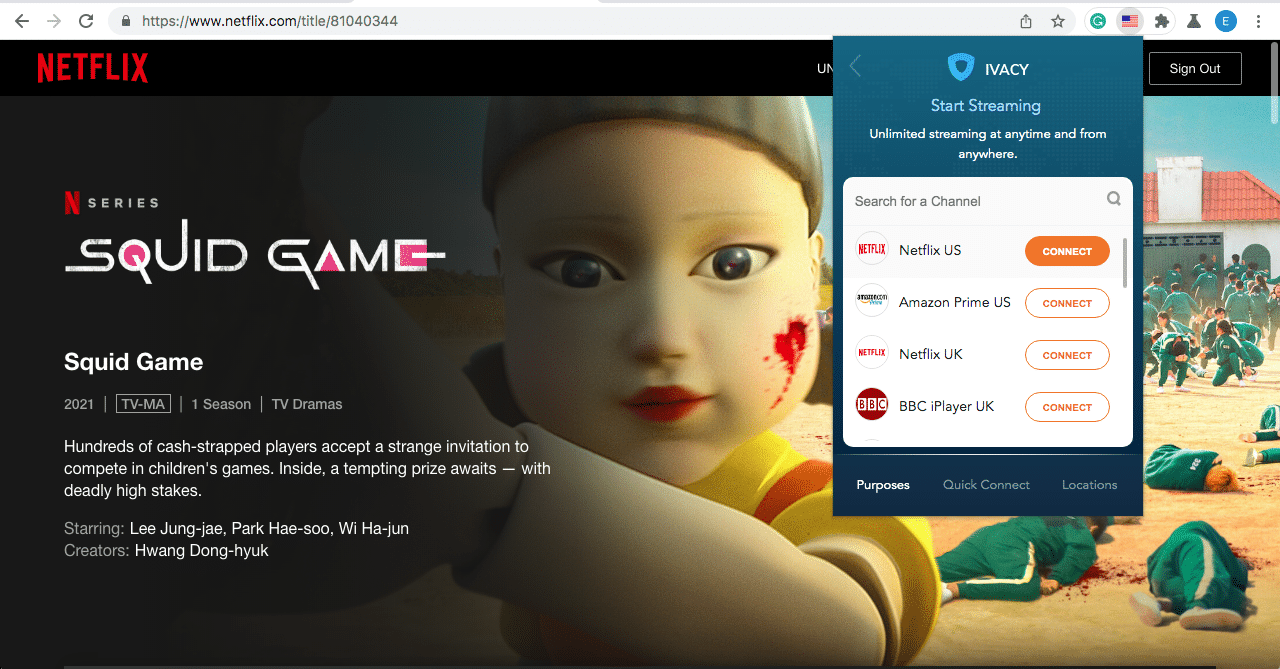The height and width of the screenshot is (669, 1280).
Task: Click the 'Amazon Prime US' channel name
Action: [955, 302]
